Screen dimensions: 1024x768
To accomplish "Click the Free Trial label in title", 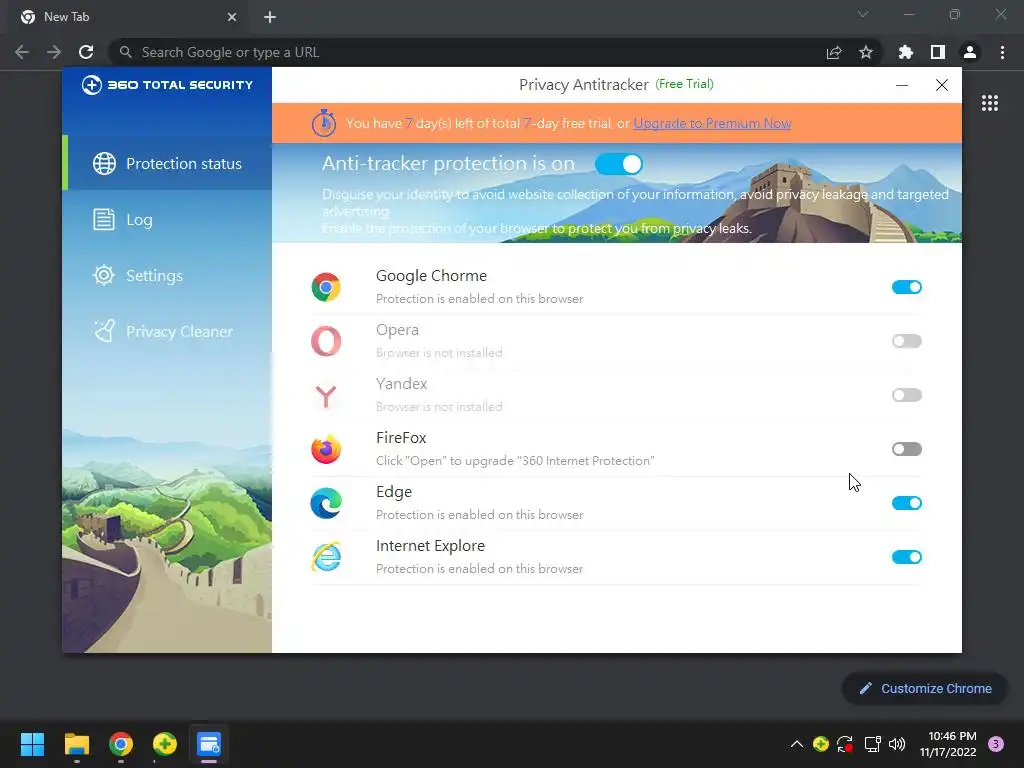I will [684, 84].
